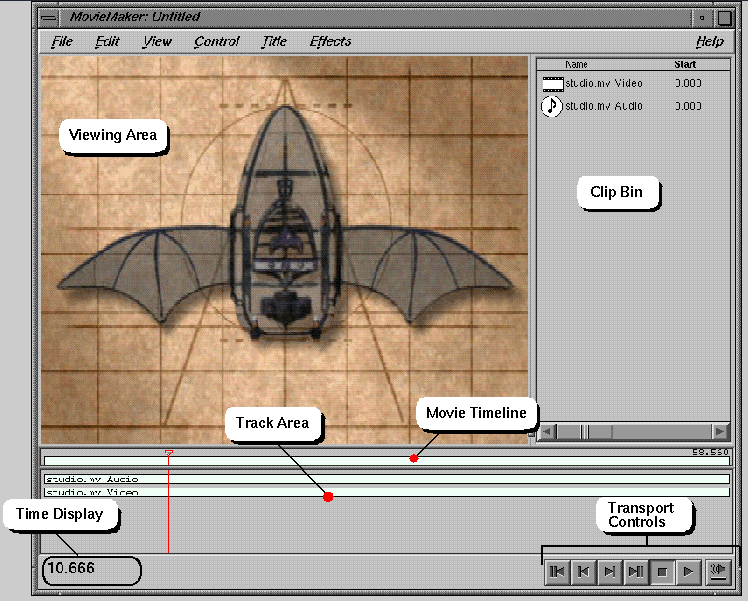The height and width of the screenshot is (601, 748).
Task: Step forward one frame
Action: [x=609, y=571]
